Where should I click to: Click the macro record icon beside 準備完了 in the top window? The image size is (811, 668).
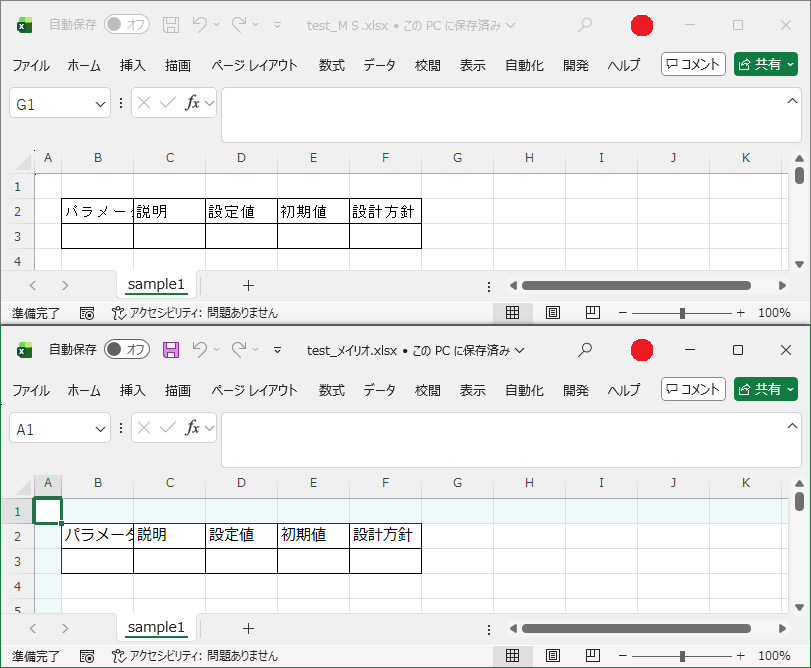click(87, 313)
